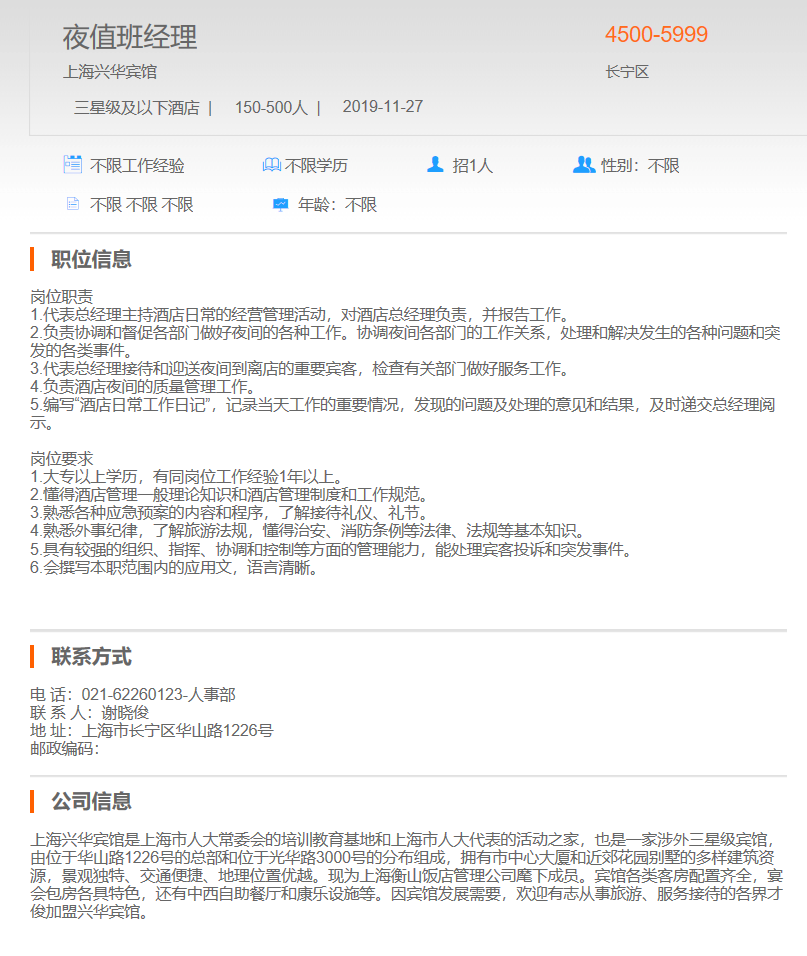Click the job title 夜值班经理
Image resolution: width=807 pixels, height=956 pixels.
130,37
